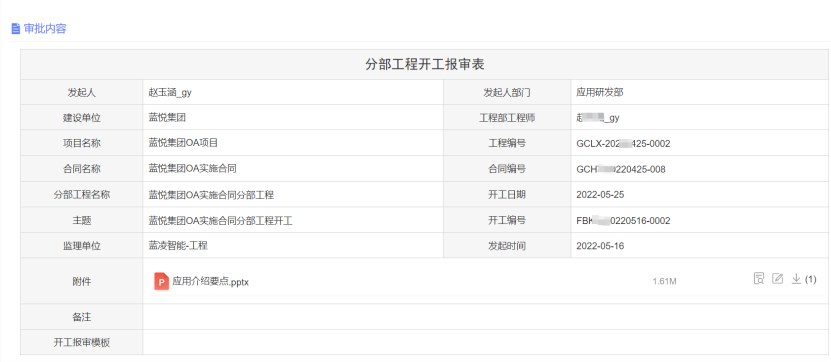
Task: Open the 审批内容 section heading
Action: tap(45, 29)
